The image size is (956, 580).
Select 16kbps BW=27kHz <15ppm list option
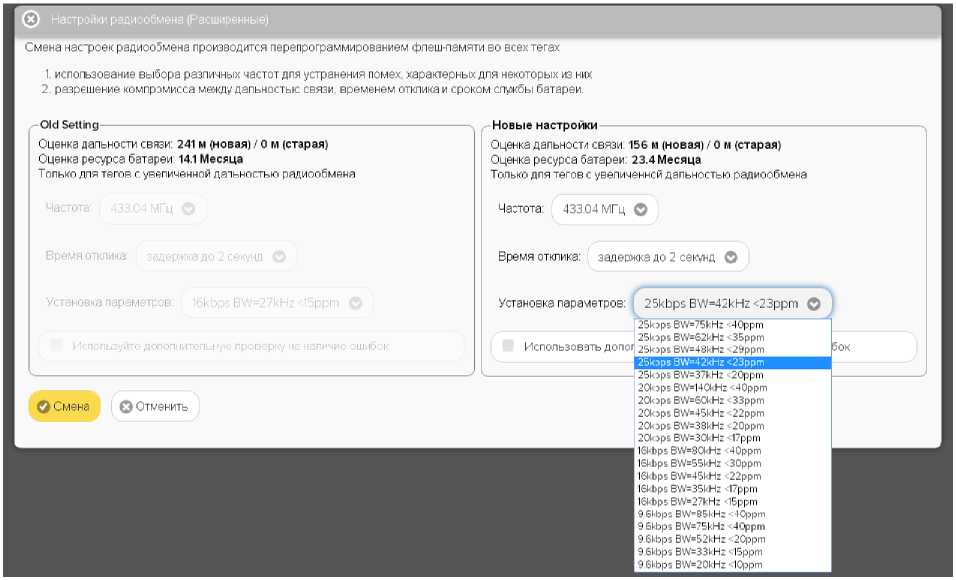(x=733, y=501)
